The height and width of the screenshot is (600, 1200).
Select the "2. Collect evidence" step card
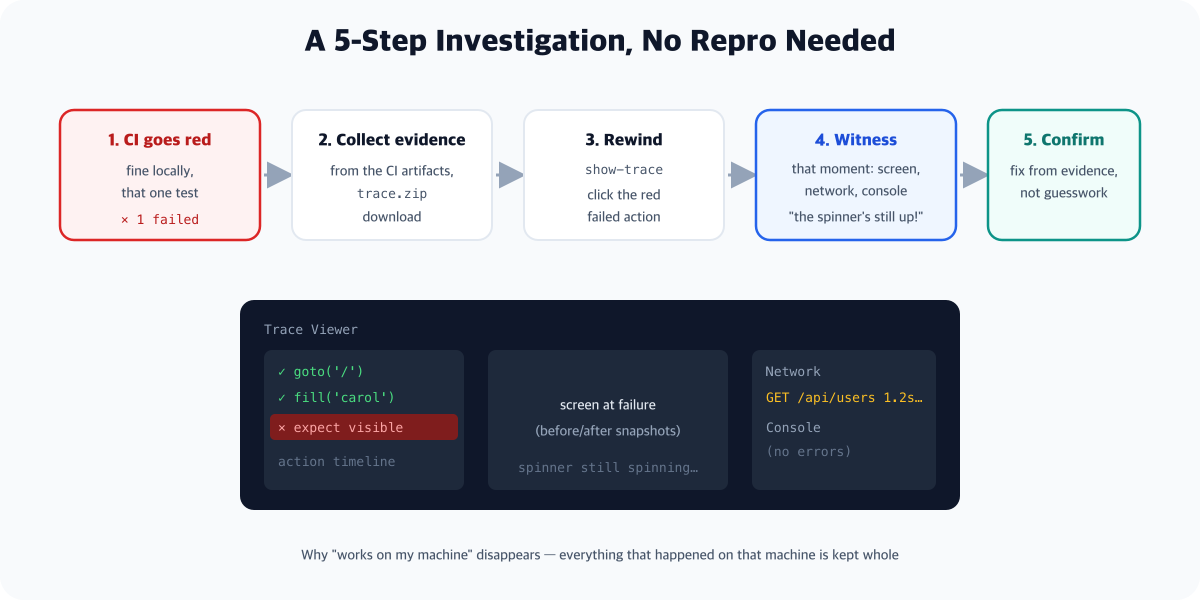pyautogui.click(x=392, y=175)
